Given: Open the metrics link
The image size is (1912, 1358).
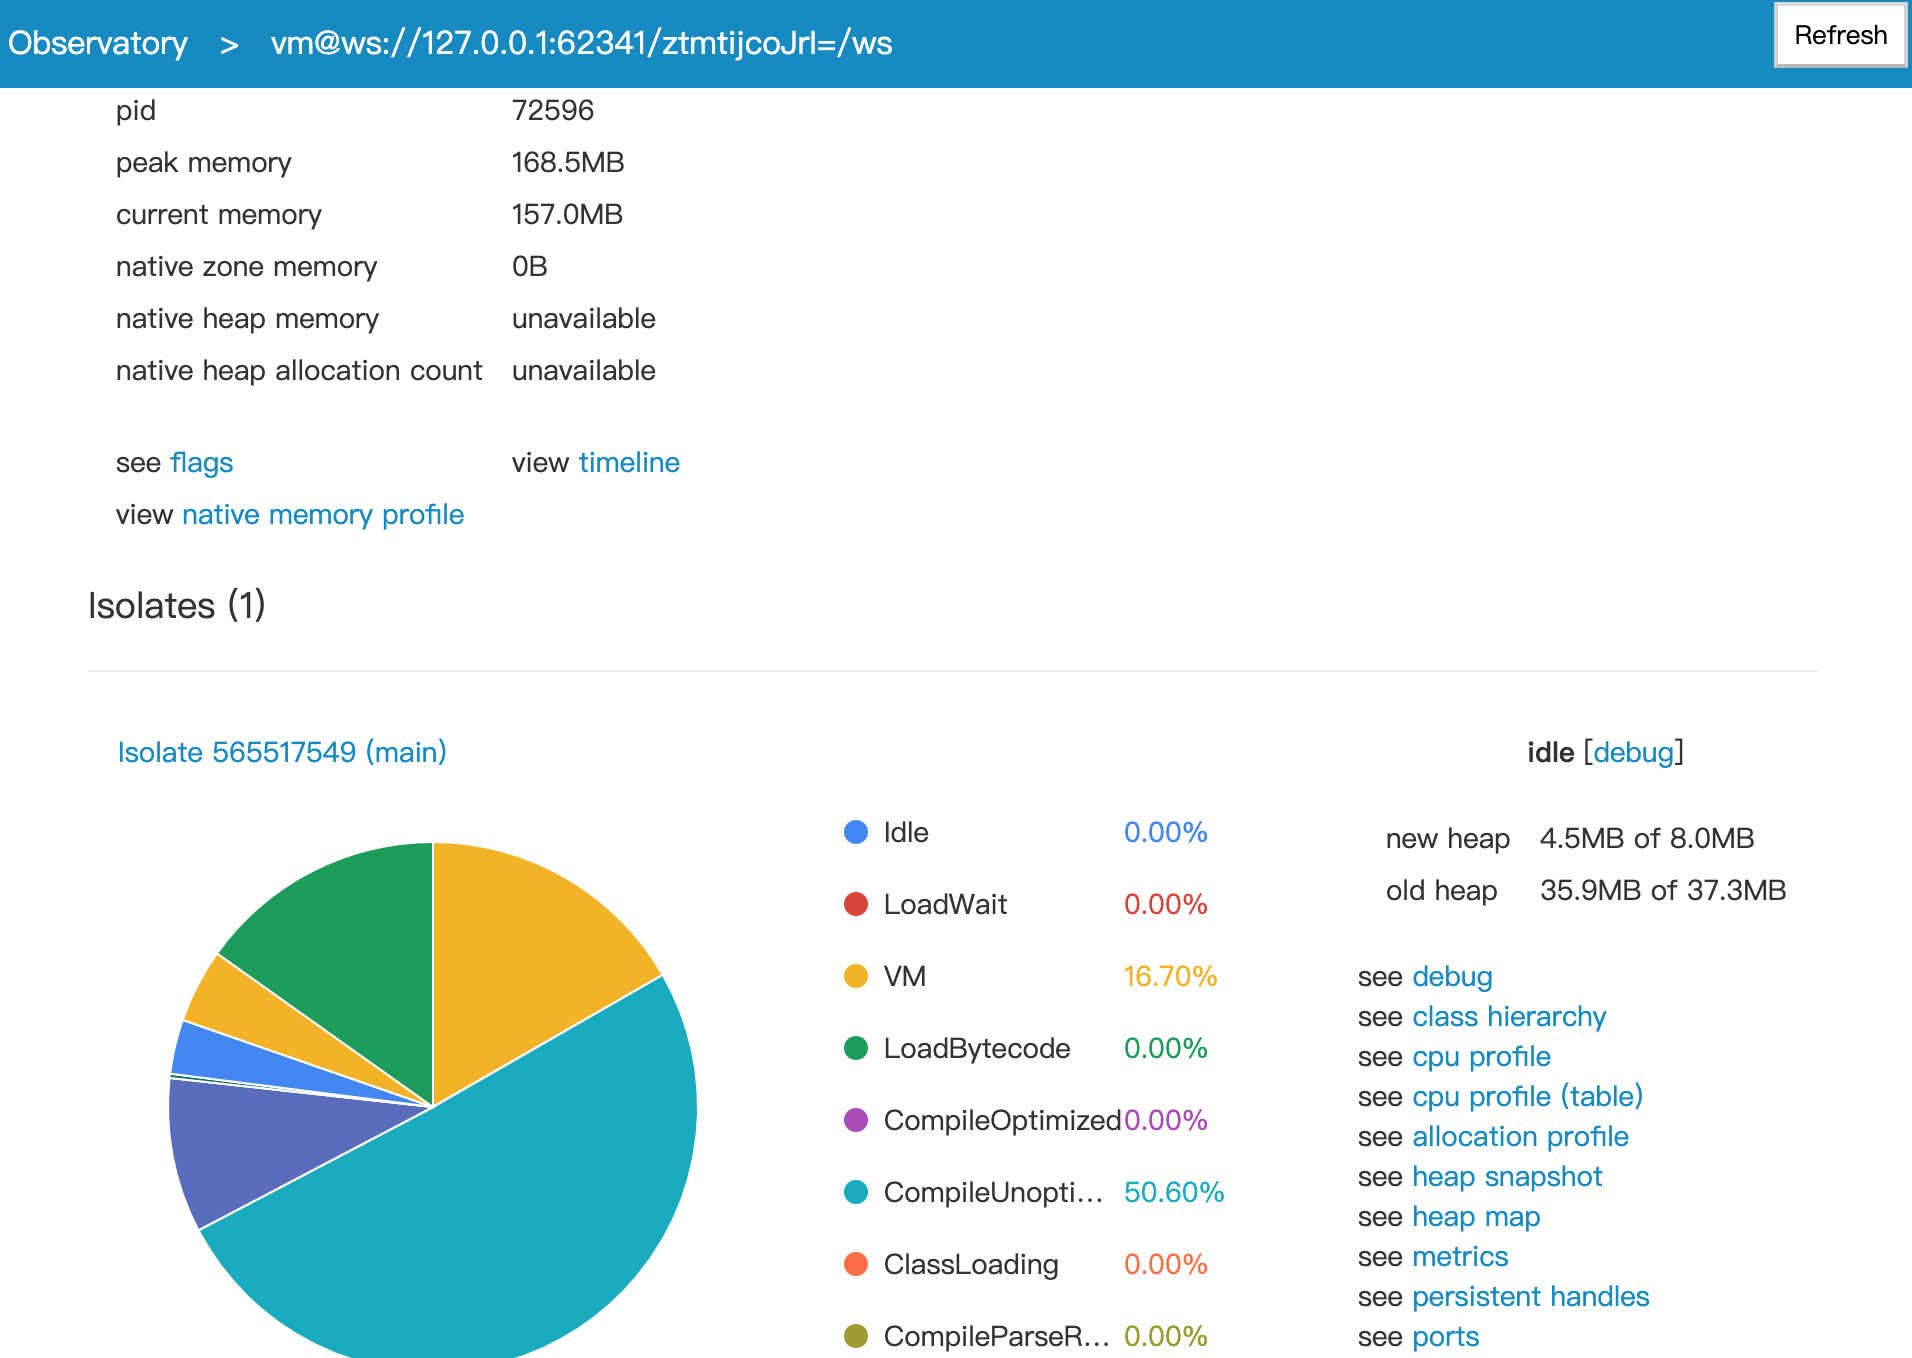Looking at the screenshot, I should coord(1460,1256).
